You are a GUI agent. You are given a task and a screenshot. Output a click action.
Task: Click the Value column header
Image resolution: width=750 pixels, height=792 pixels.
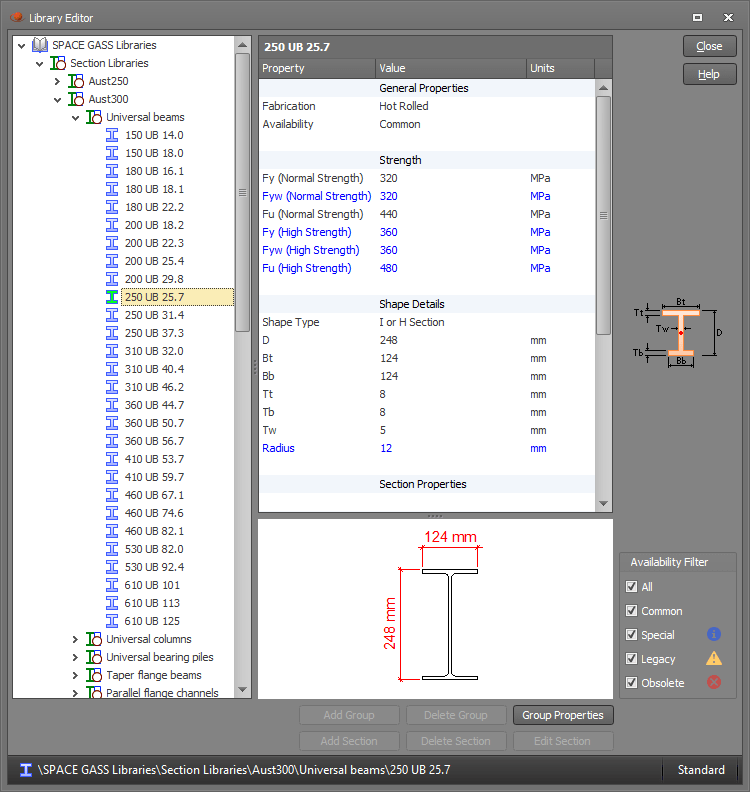tap(451, 68)
